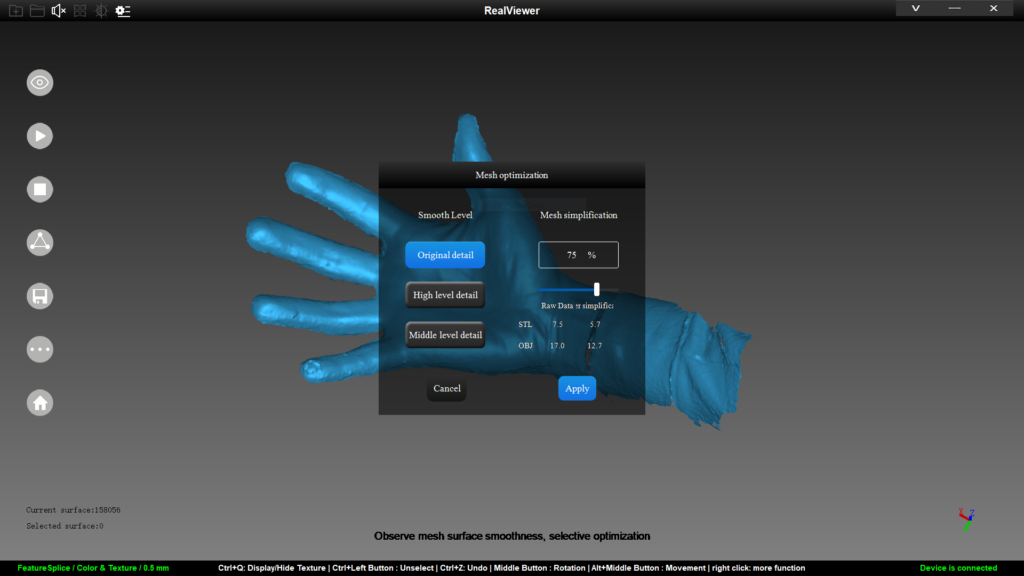
Task: Save the scanned model with the floppy icon
Action: pyautogui.click(x=40, y=295)
